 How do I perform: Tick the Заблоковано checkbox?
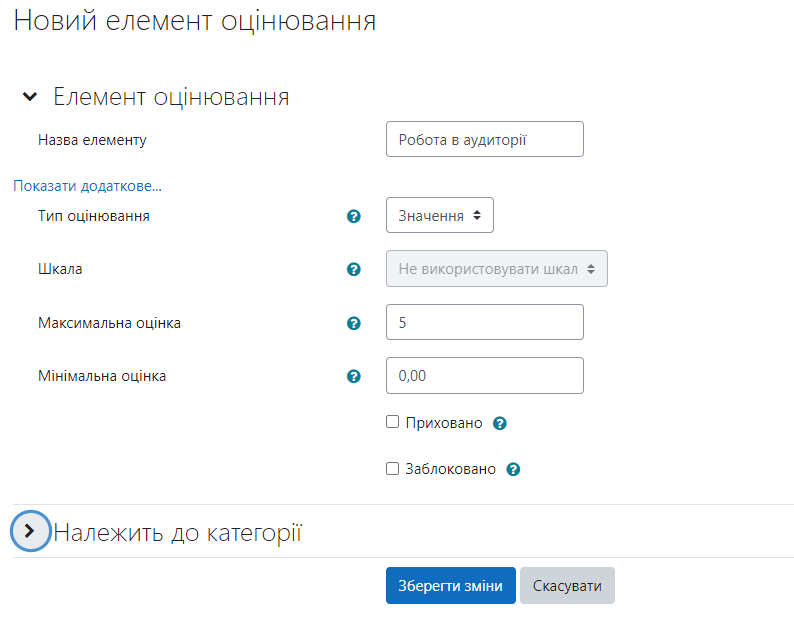(392, 468)
